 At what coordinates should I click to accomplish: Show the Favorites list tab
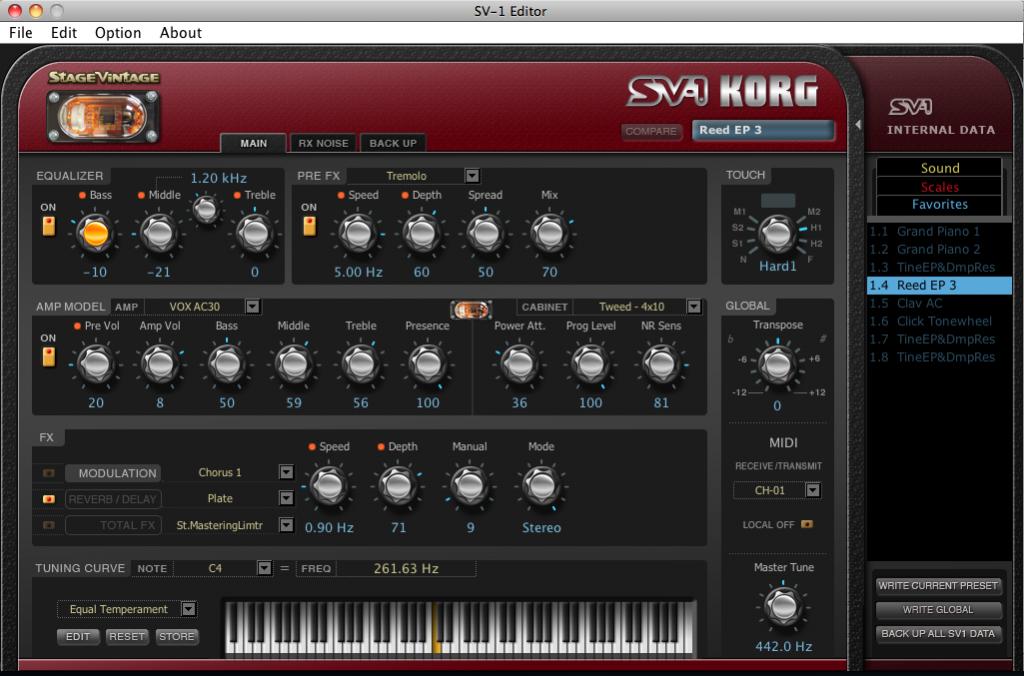939,204
